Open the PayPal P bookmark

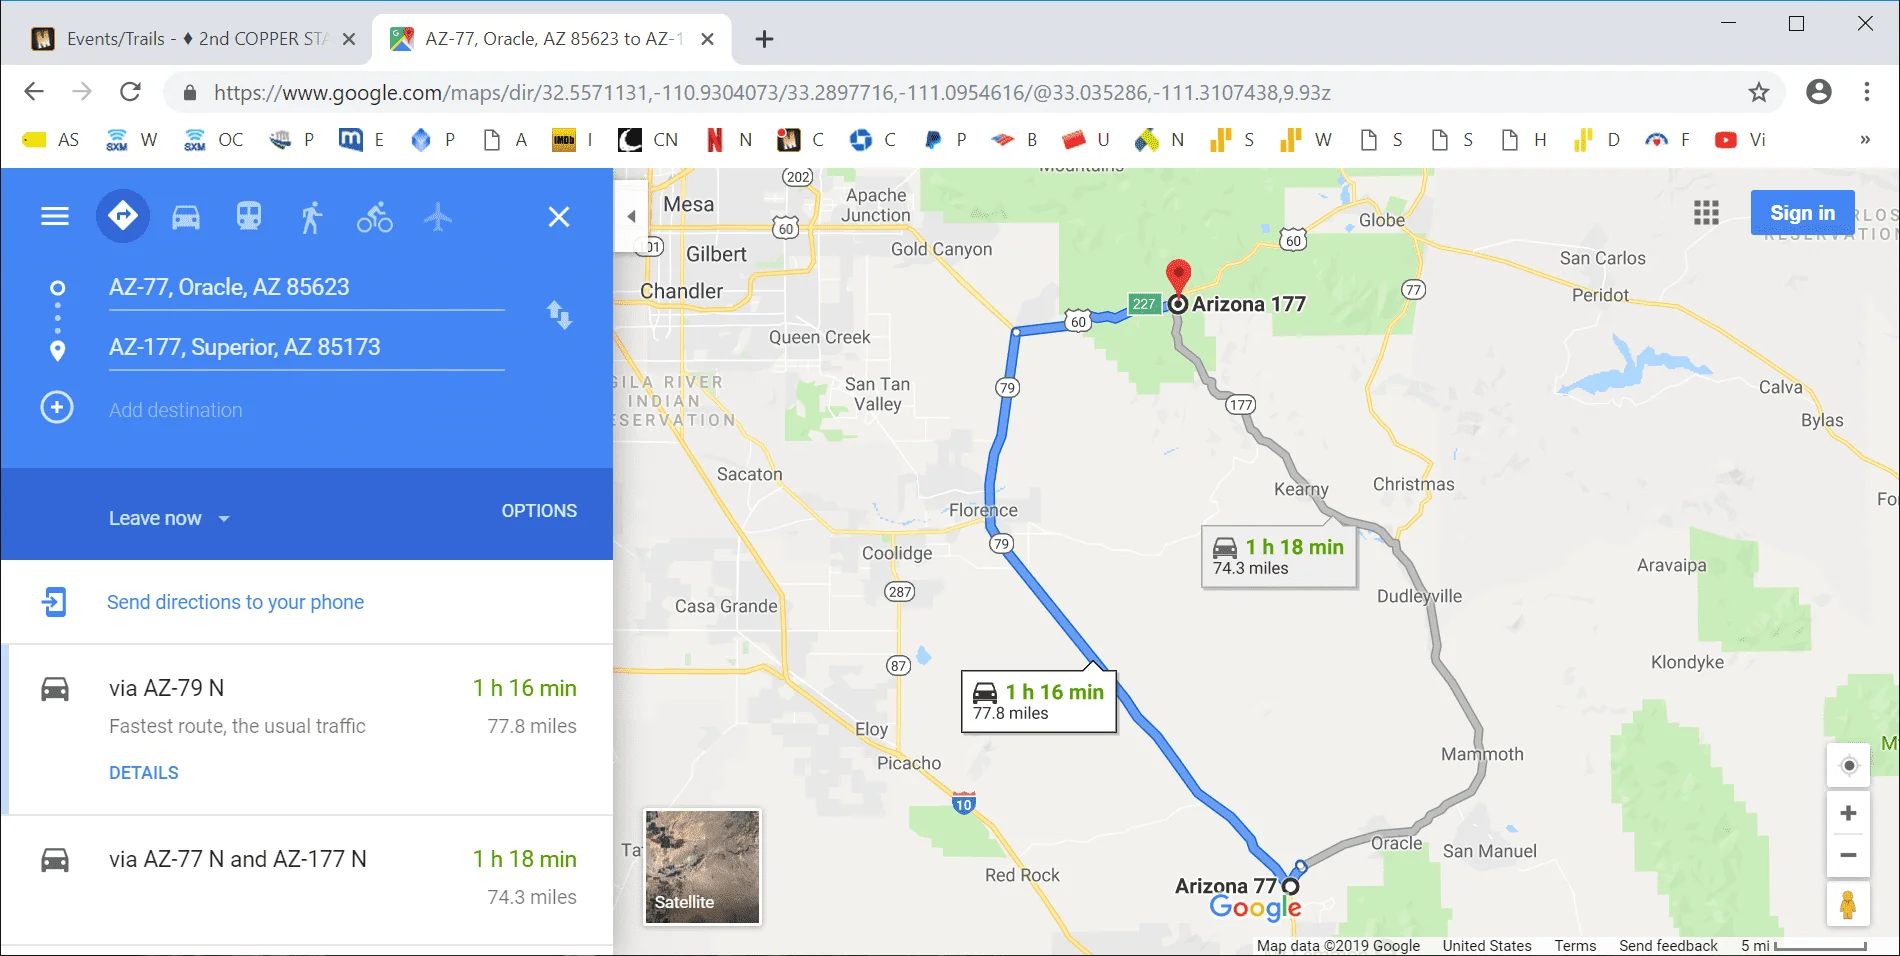click(945, 140)
